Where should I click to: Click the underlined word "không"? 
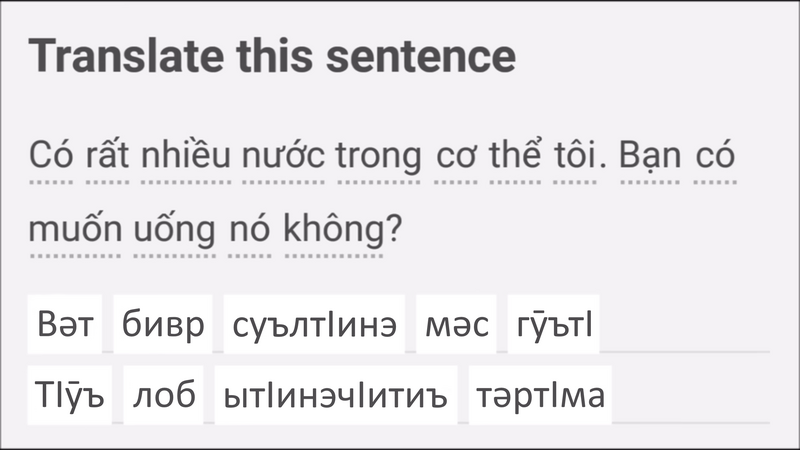pyautogui.click(x=334, y=230)
